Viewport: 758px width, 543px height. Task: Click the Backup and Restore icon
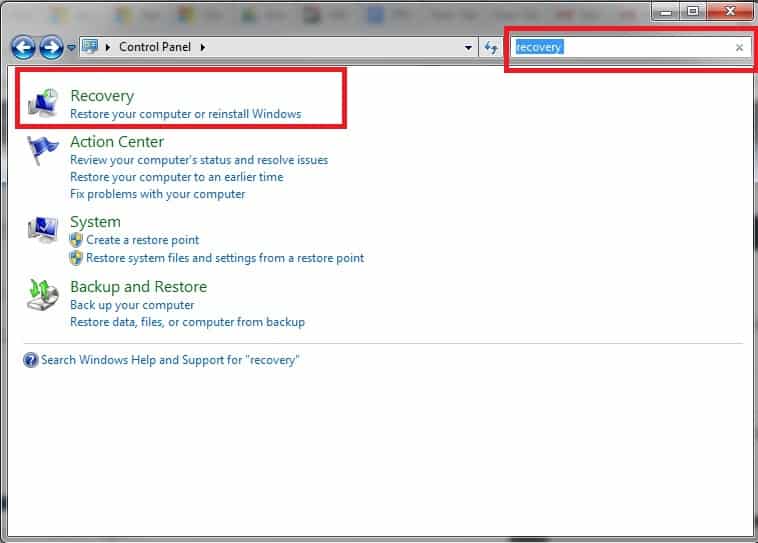[43, 294]
